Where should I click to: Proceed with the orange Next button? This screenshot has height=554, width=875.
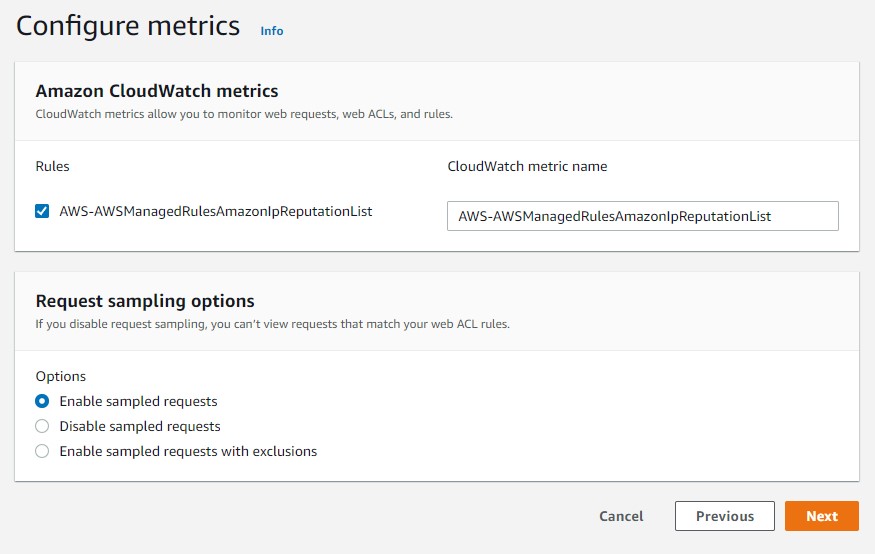[821, 516]
